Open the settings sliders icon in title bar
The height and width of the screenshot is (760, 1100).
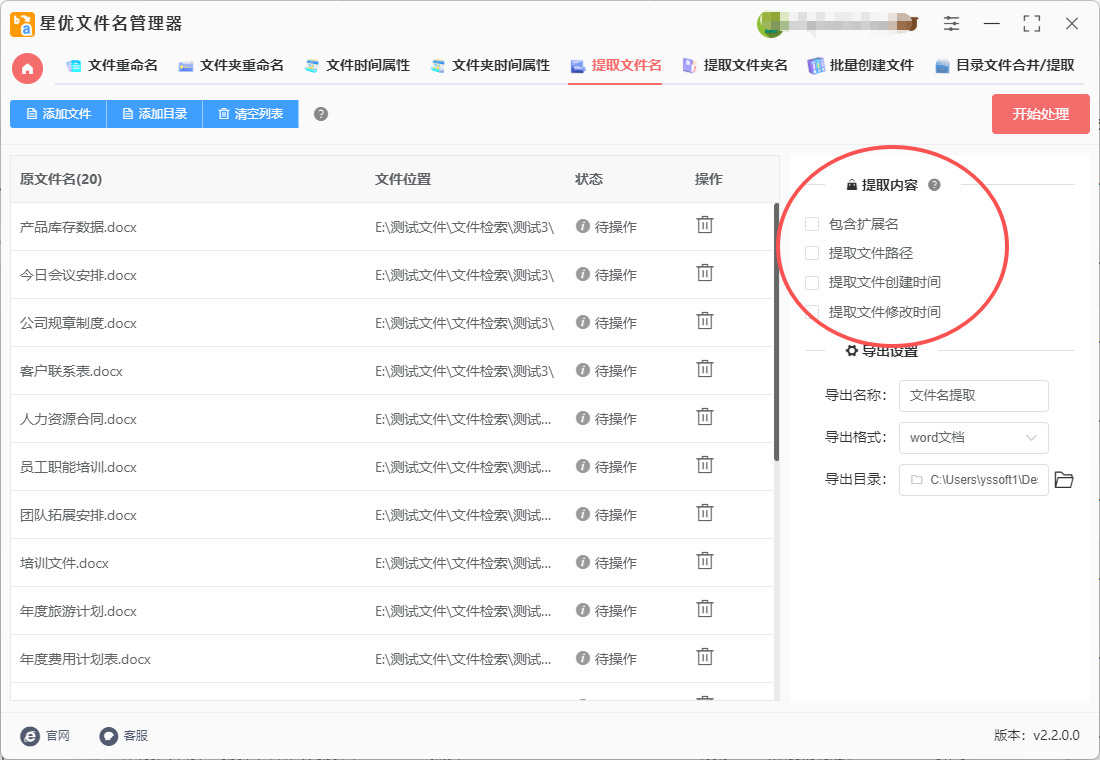(x=951, y=24)
